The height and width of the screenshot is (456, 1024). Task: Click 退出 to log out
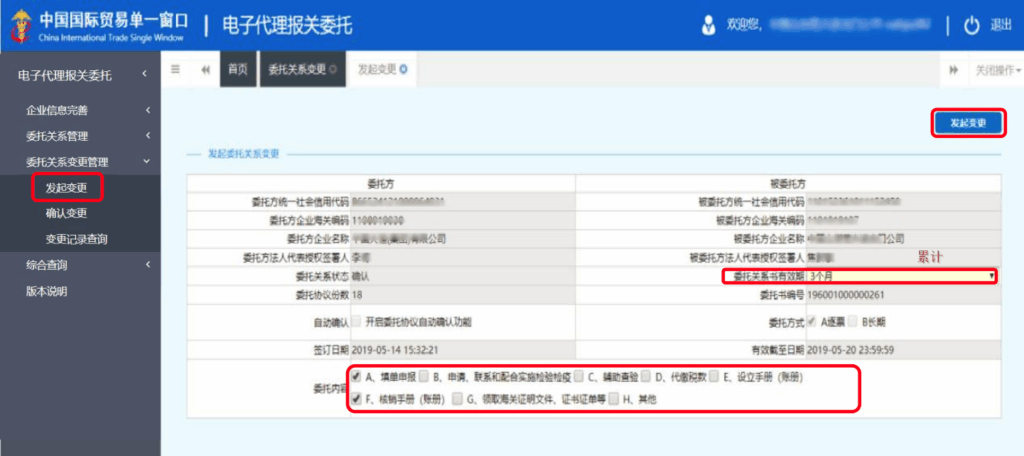1000,25
